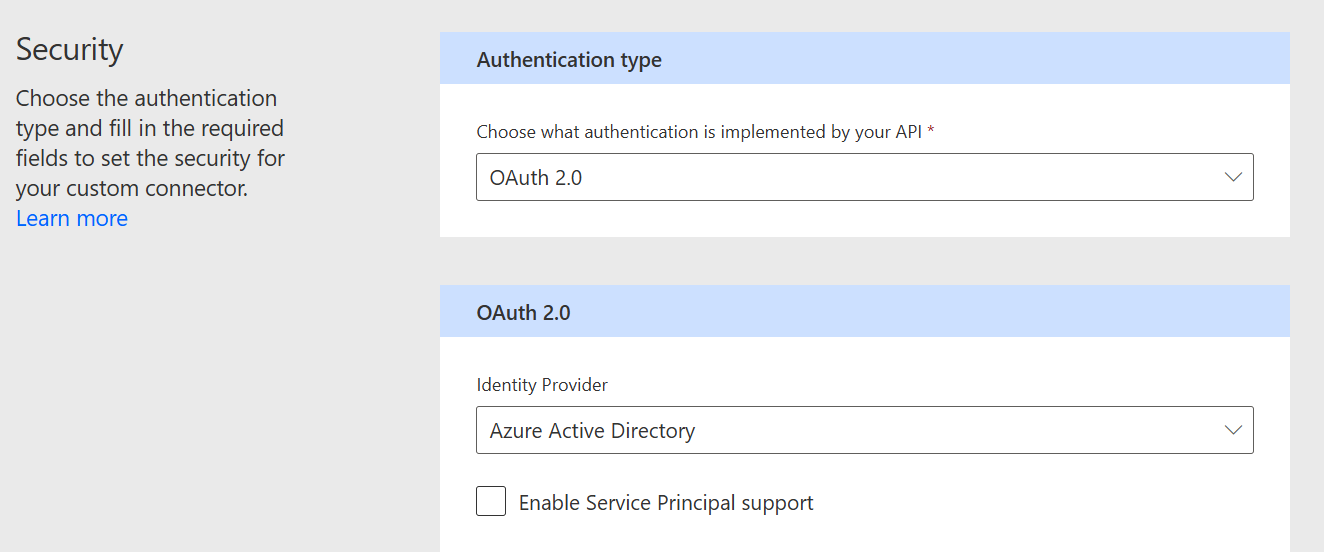Click the 'Authentication type' card header
The width and height of the screenshot is (1324, 552).
pyautogui.click(x=569, y=60)
